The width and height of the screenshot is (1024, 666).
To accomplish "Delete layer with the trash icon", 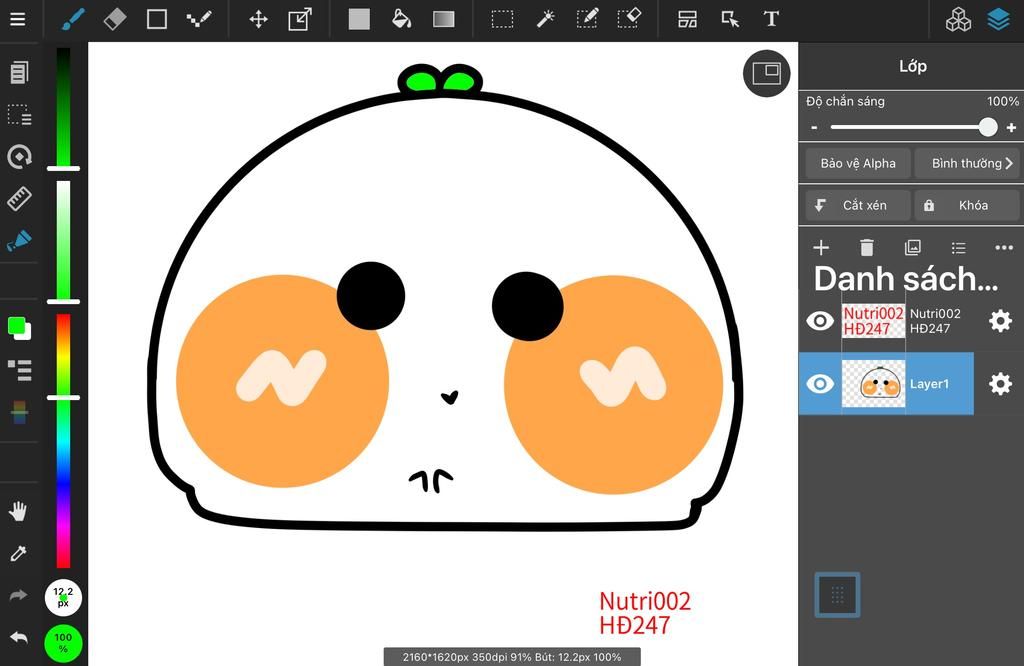I will click(x=867, y=247).
